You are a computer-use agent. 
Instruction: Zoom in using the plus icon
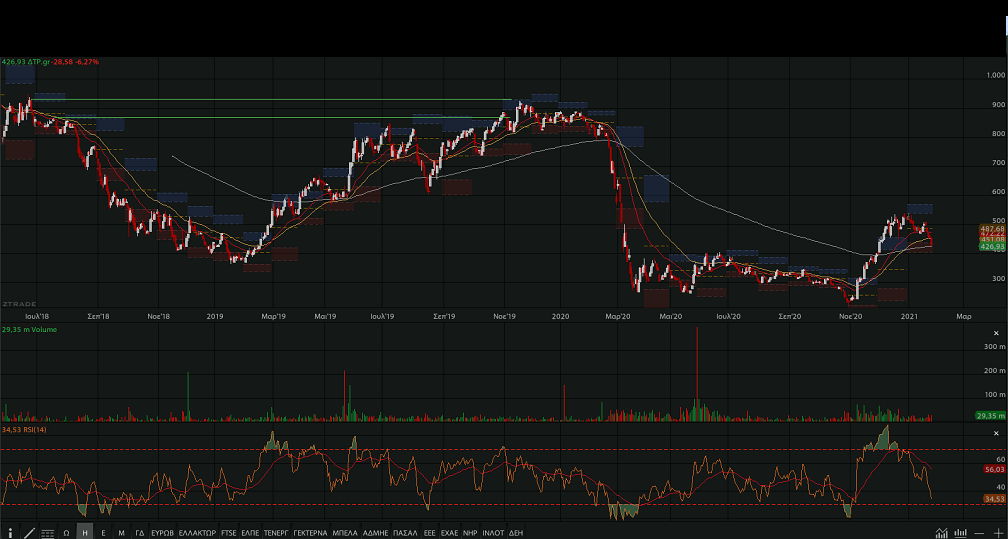pos(997,533)
